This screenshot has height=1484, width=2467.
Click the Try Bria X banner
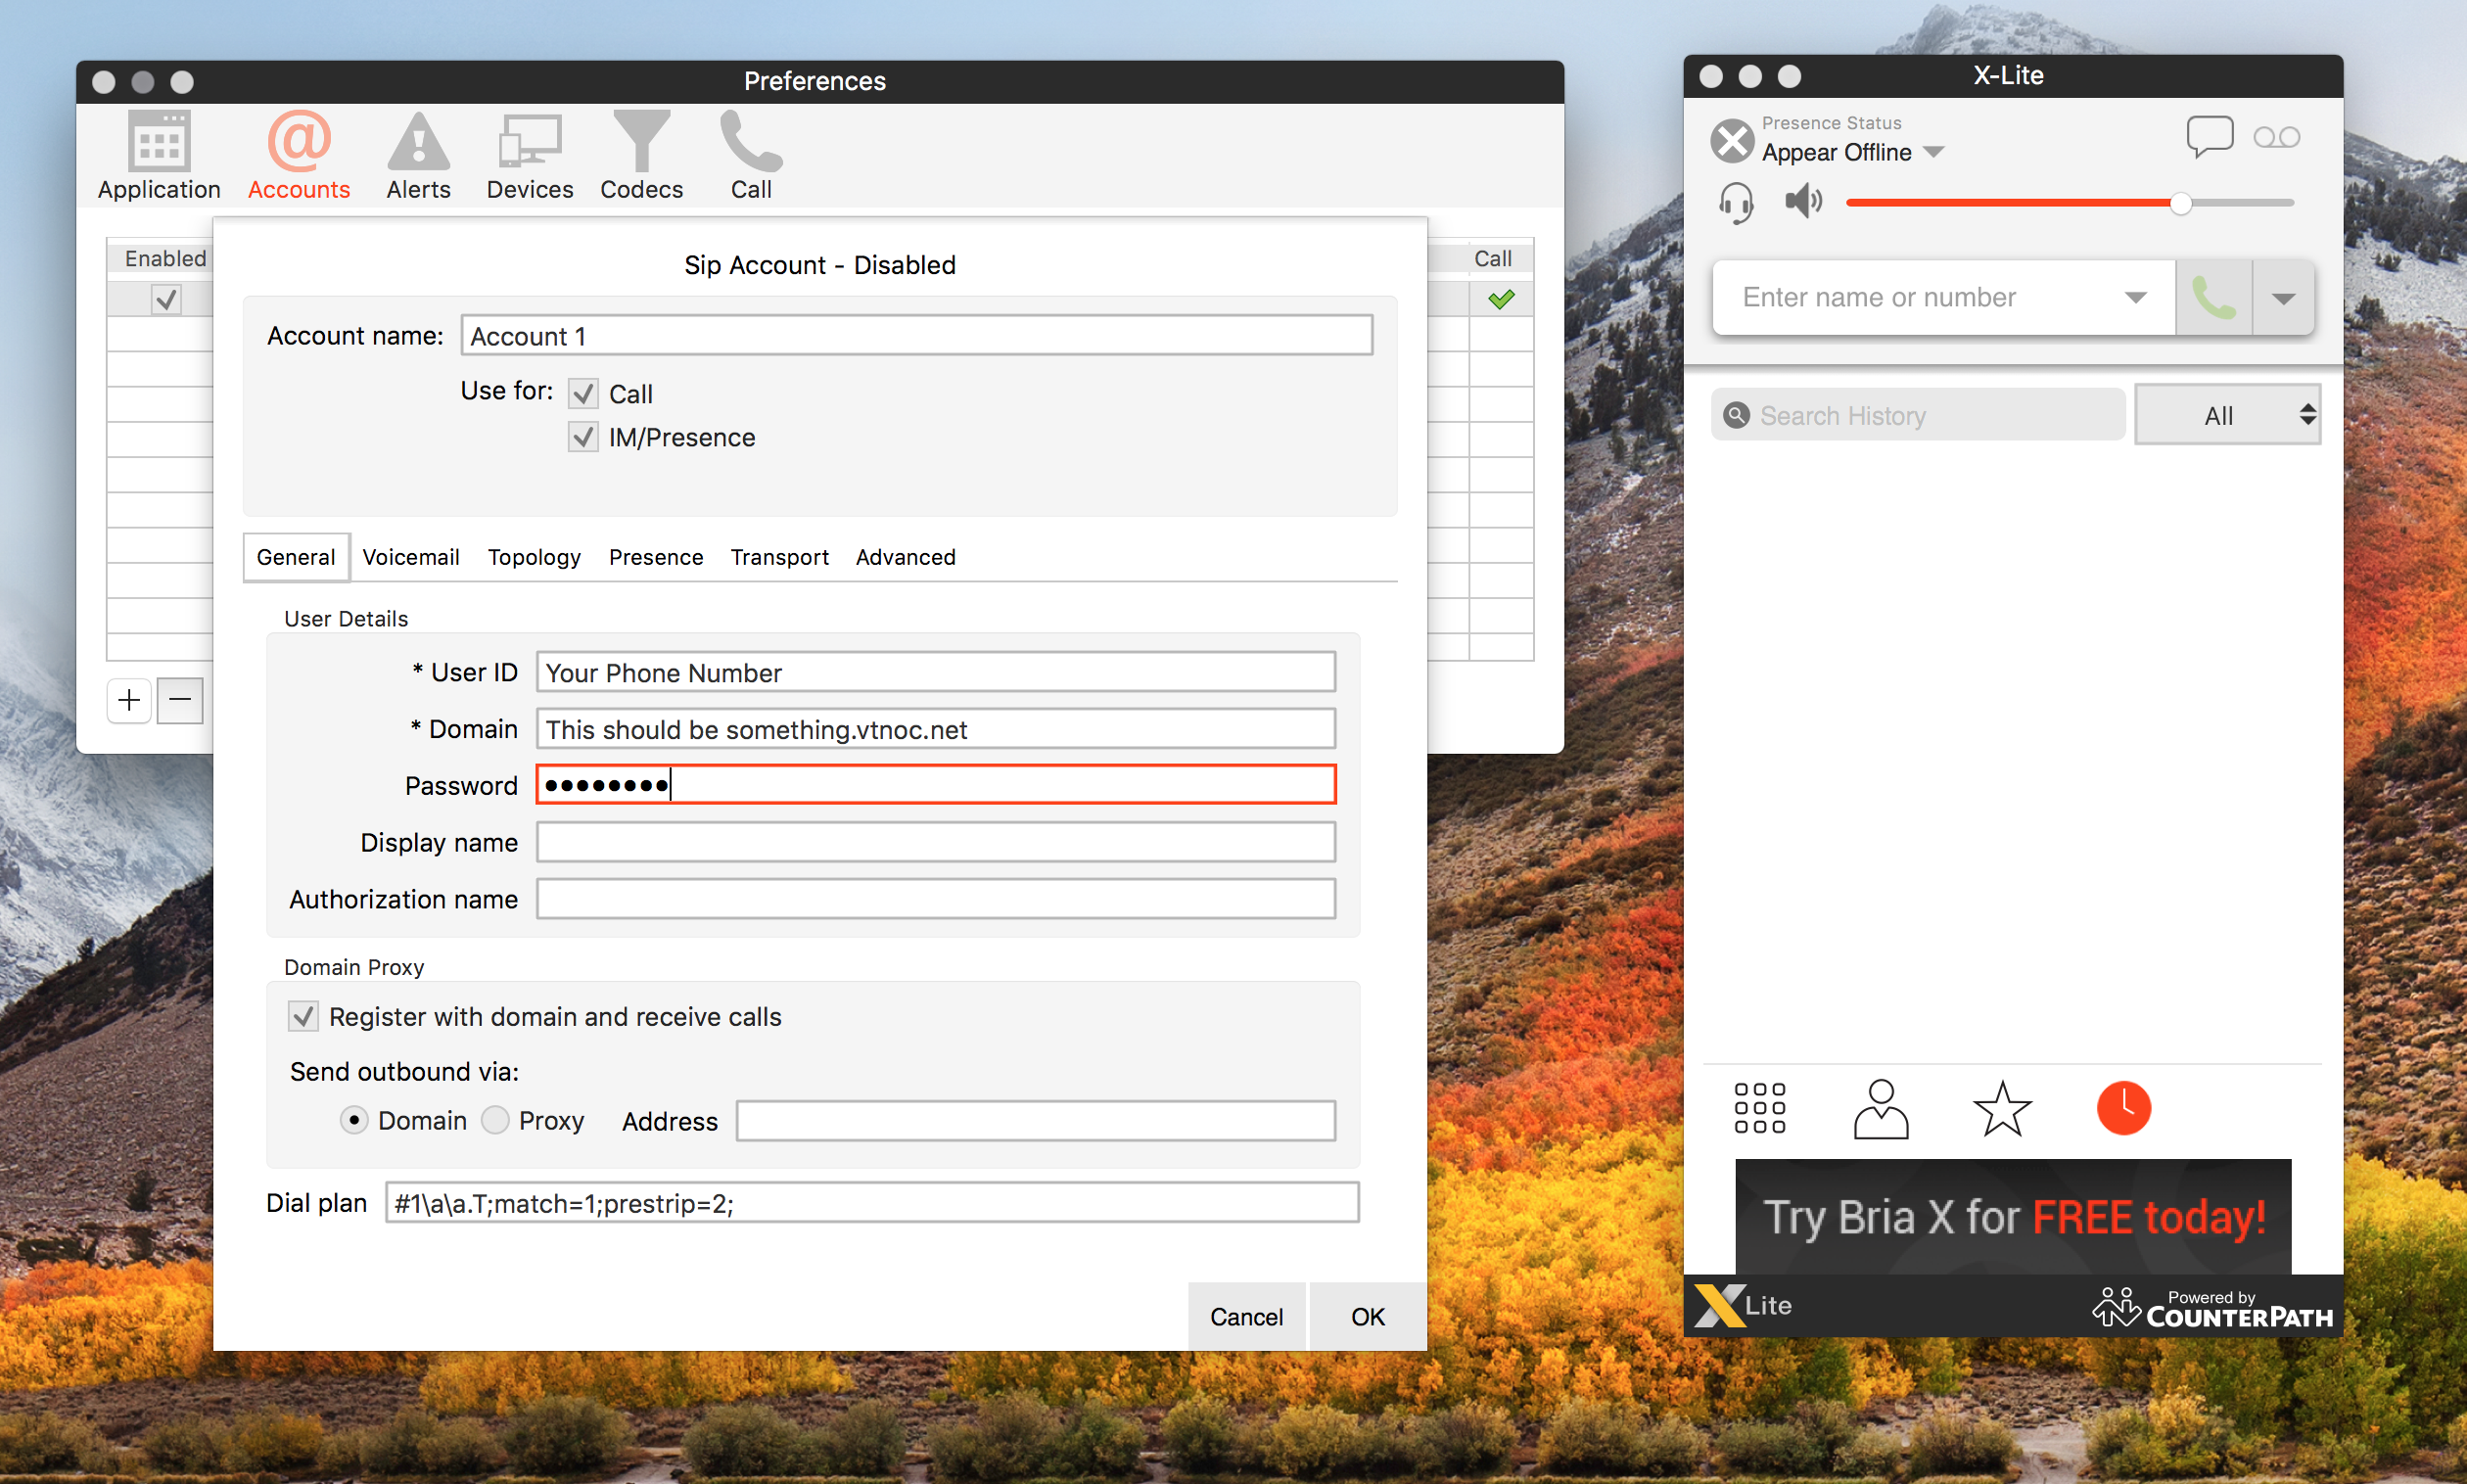coord(2013,1217)
